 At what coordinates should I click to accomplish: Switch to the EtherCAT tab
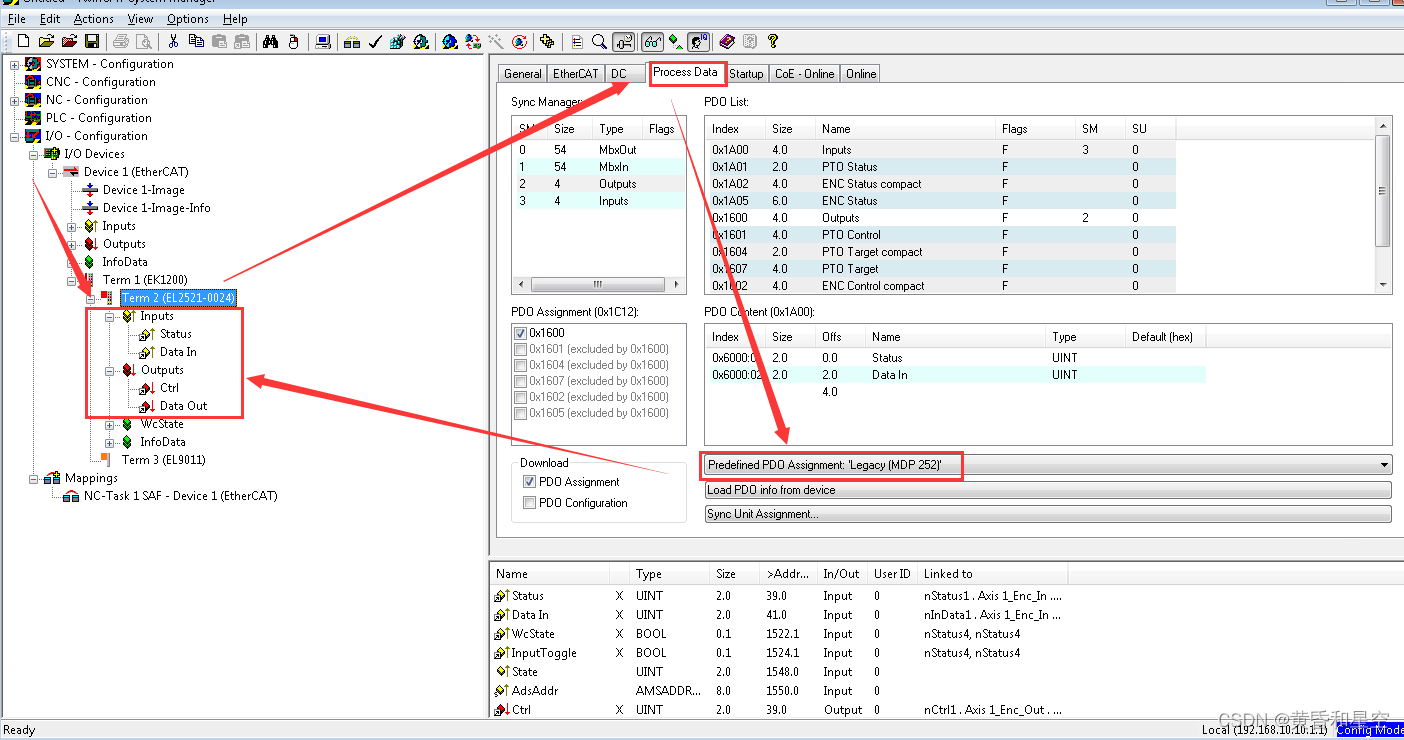pyautogui.click(x=576, y=74)
